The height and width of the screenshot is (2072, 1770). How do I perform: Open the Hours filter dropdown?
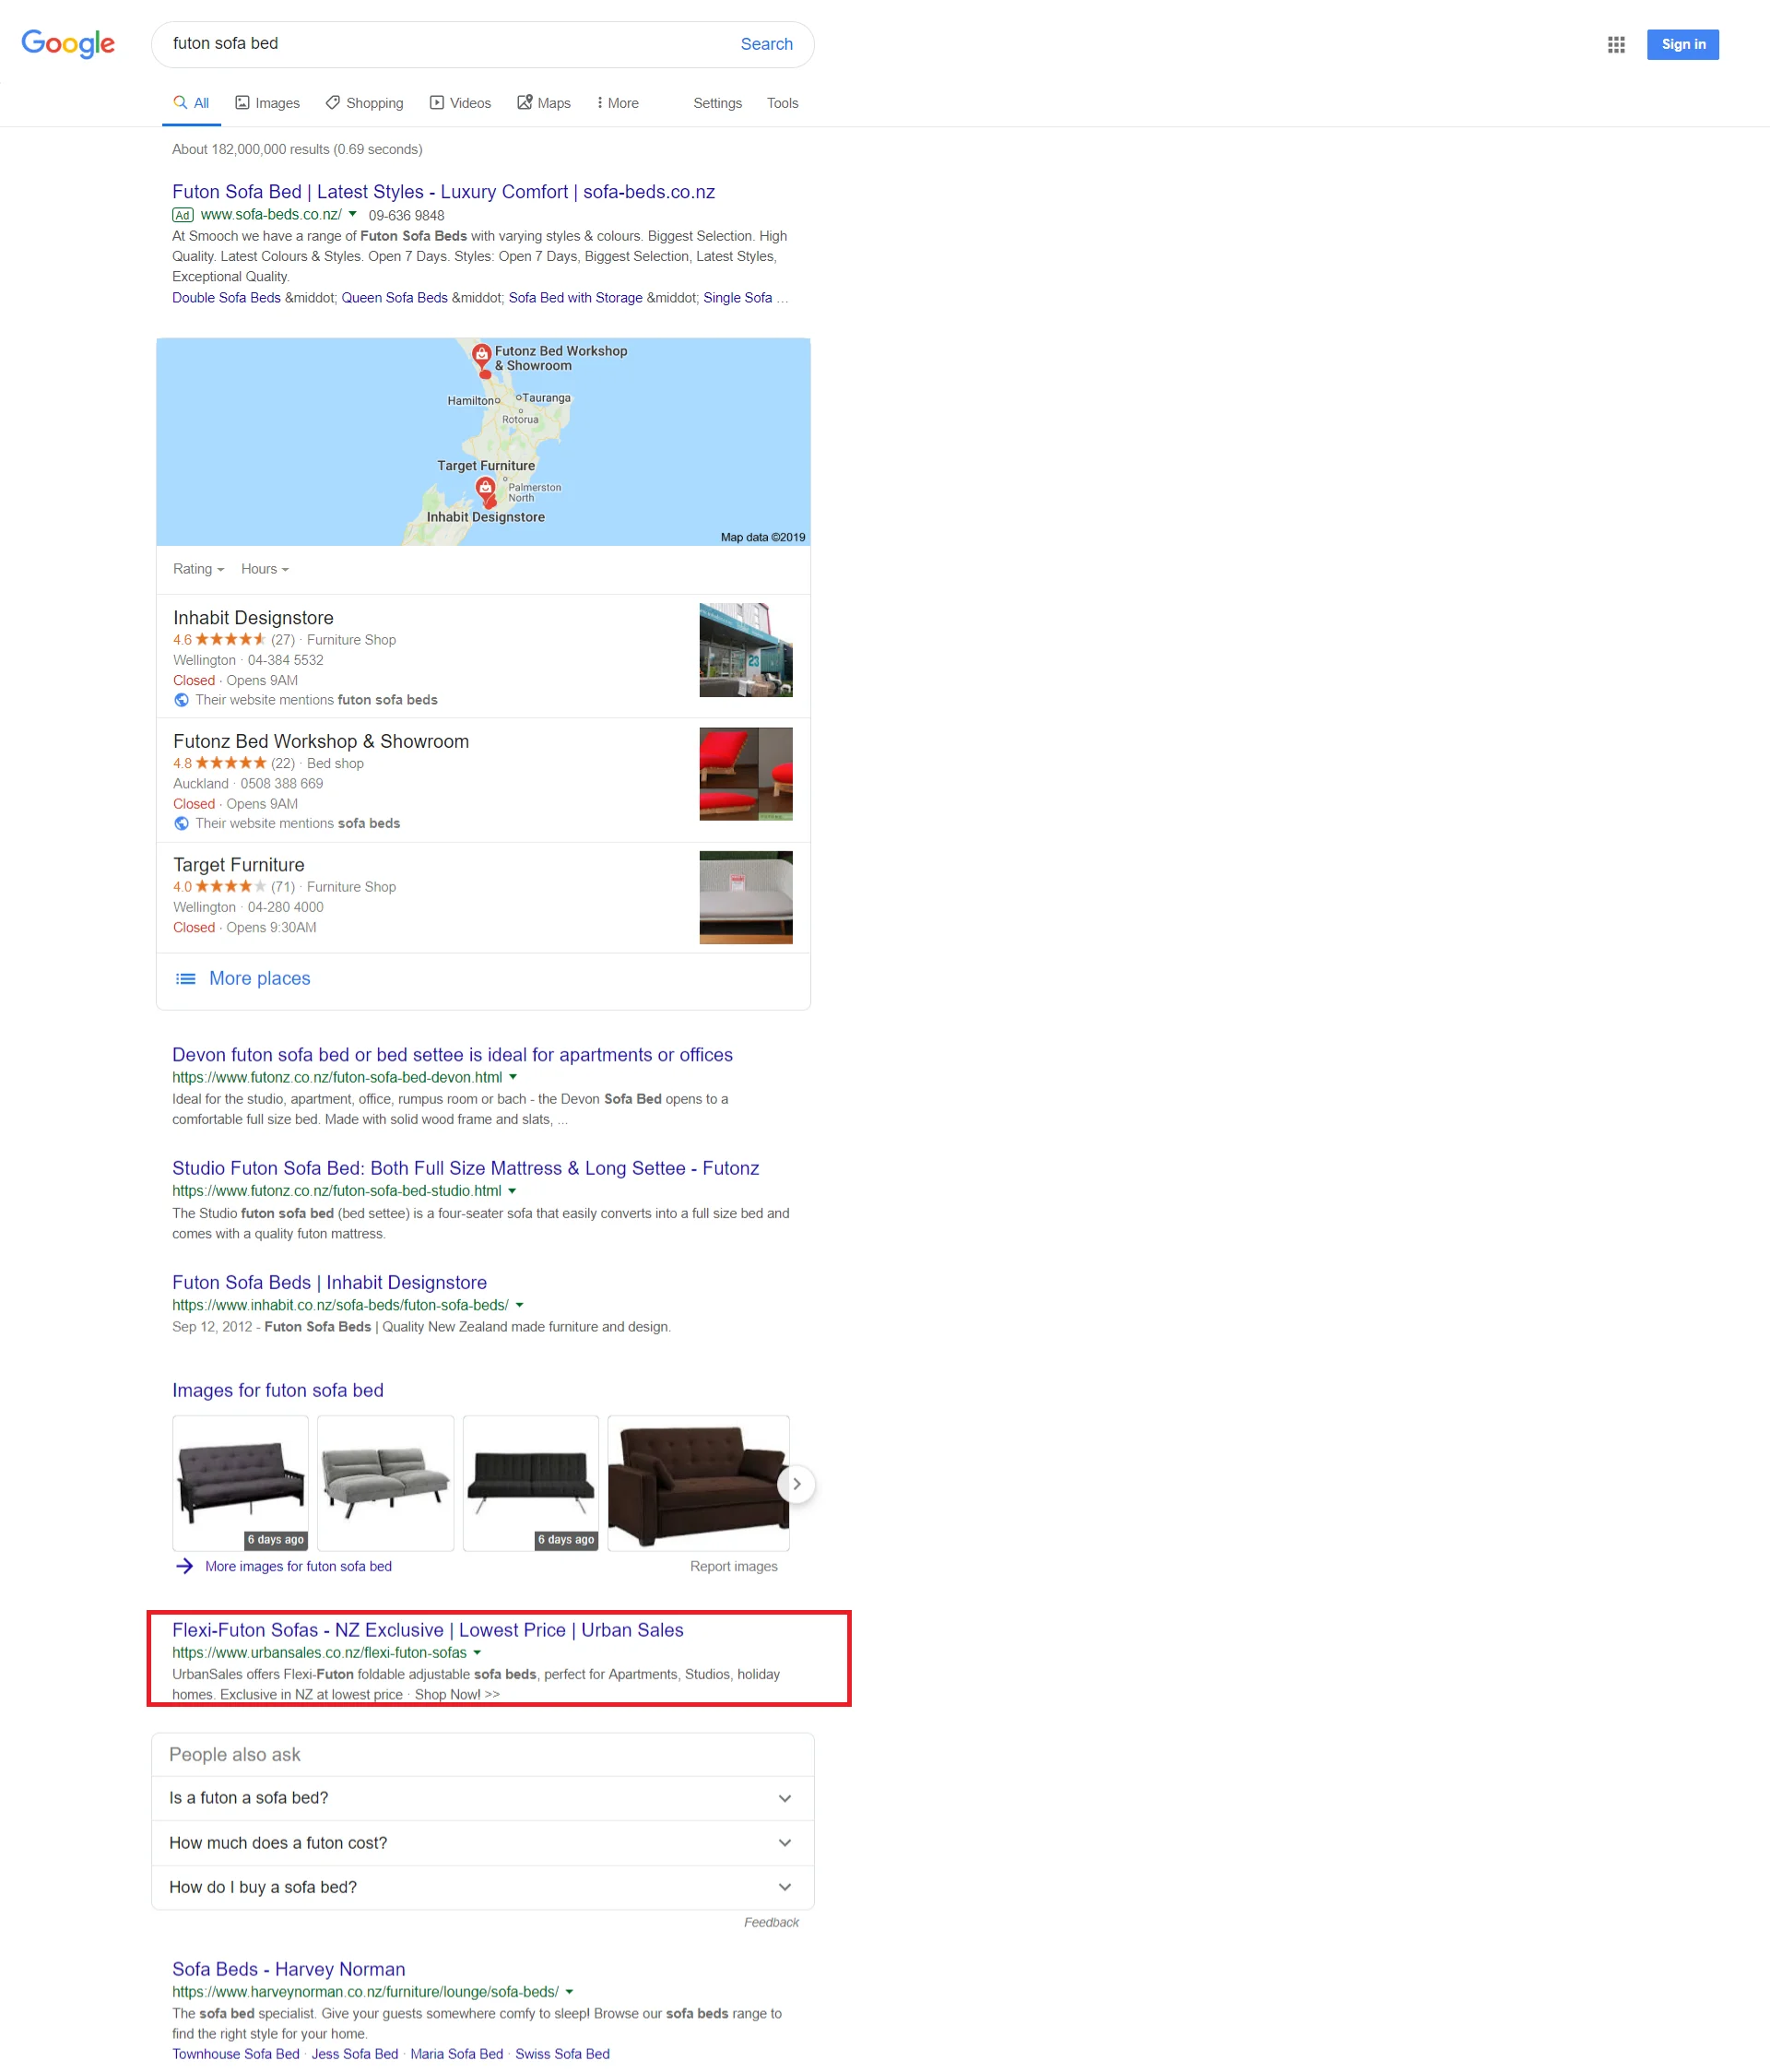pyautogui.click(x=265, y=569)
